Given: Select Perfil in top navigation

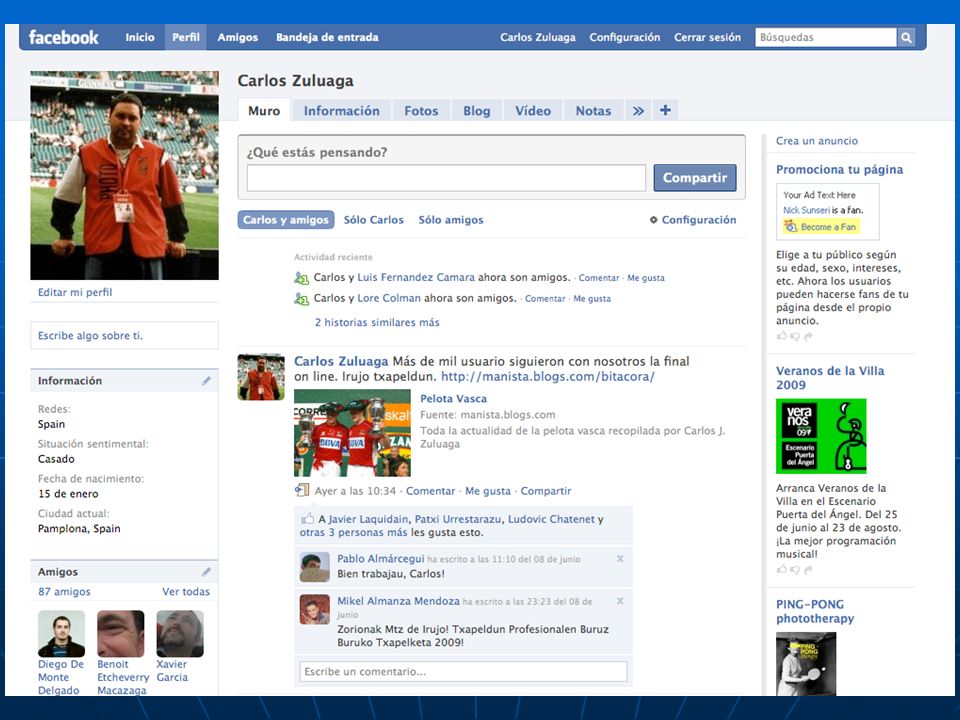Looking at the screenshot, I should (186, 37).
